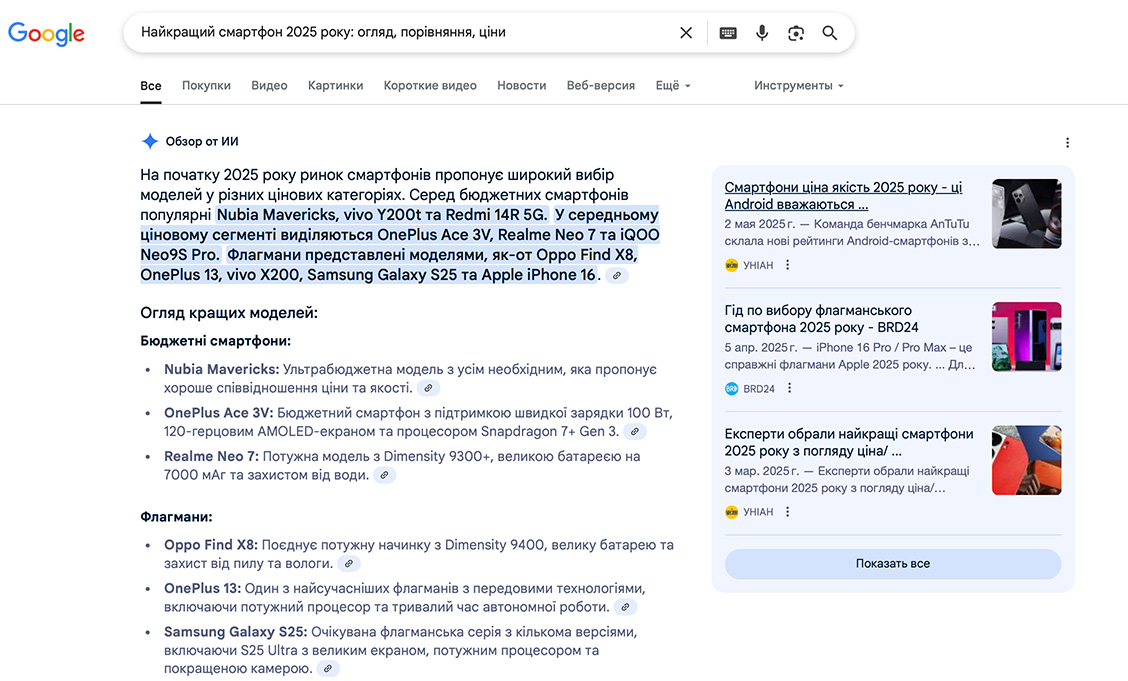Viewport: 1128px width, 681px height.
Task: Open 'Гід по вибору флагманського смартфона' link
Action: (822, 319)
